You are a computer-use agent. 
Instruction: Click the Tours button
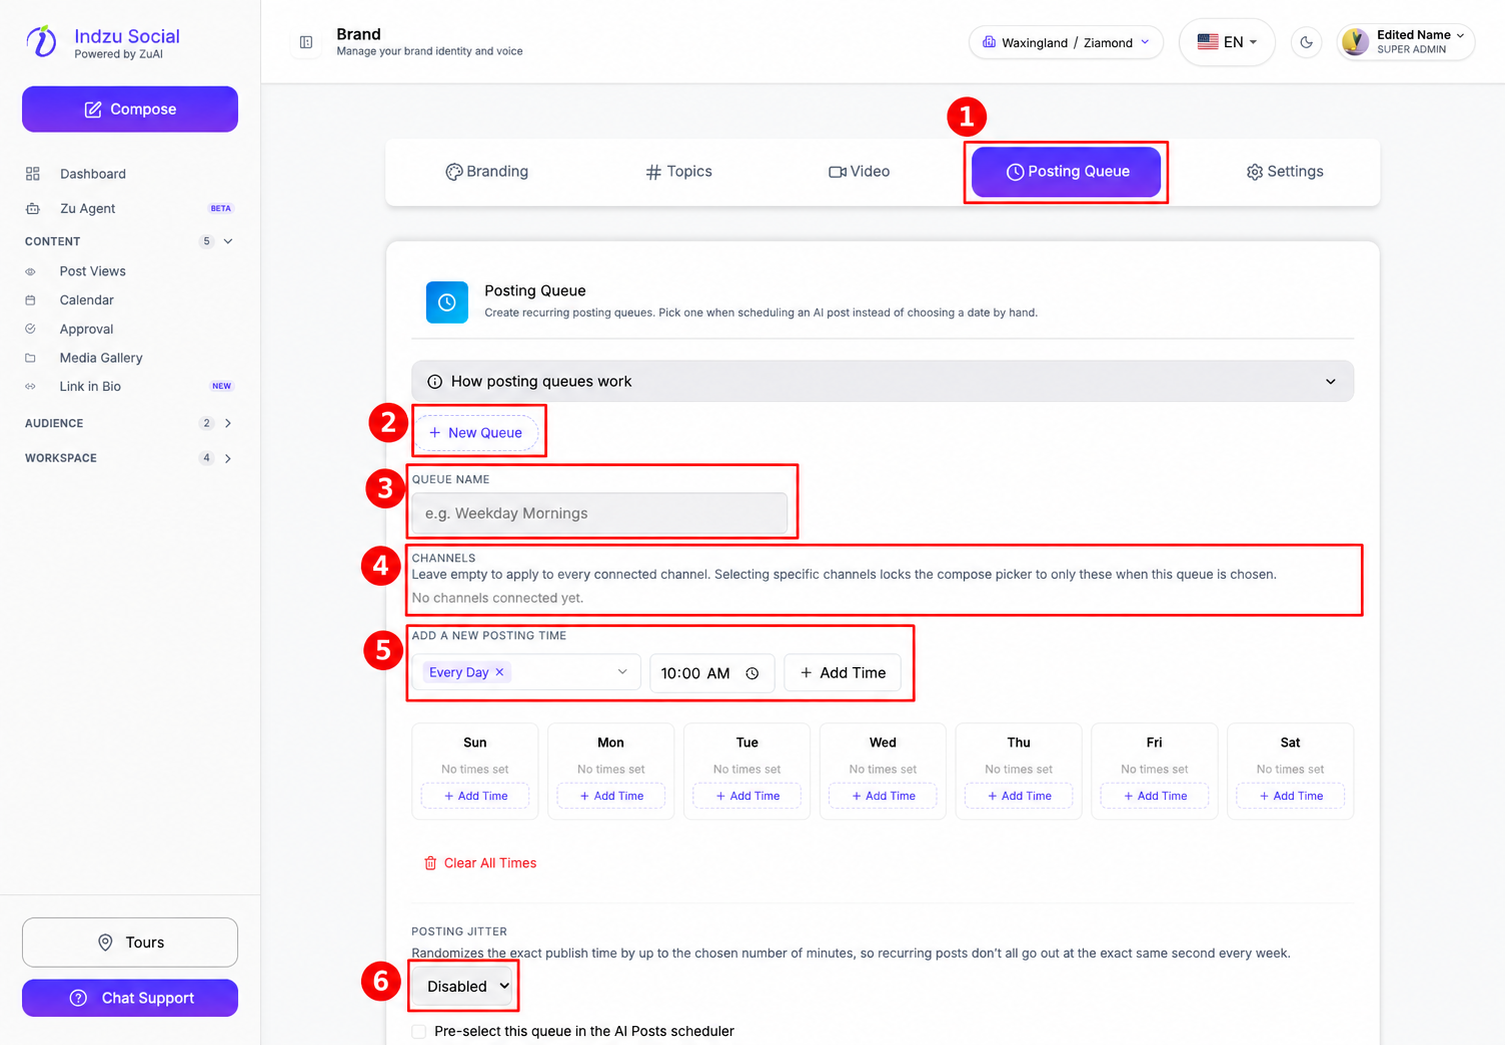point(130,942)
